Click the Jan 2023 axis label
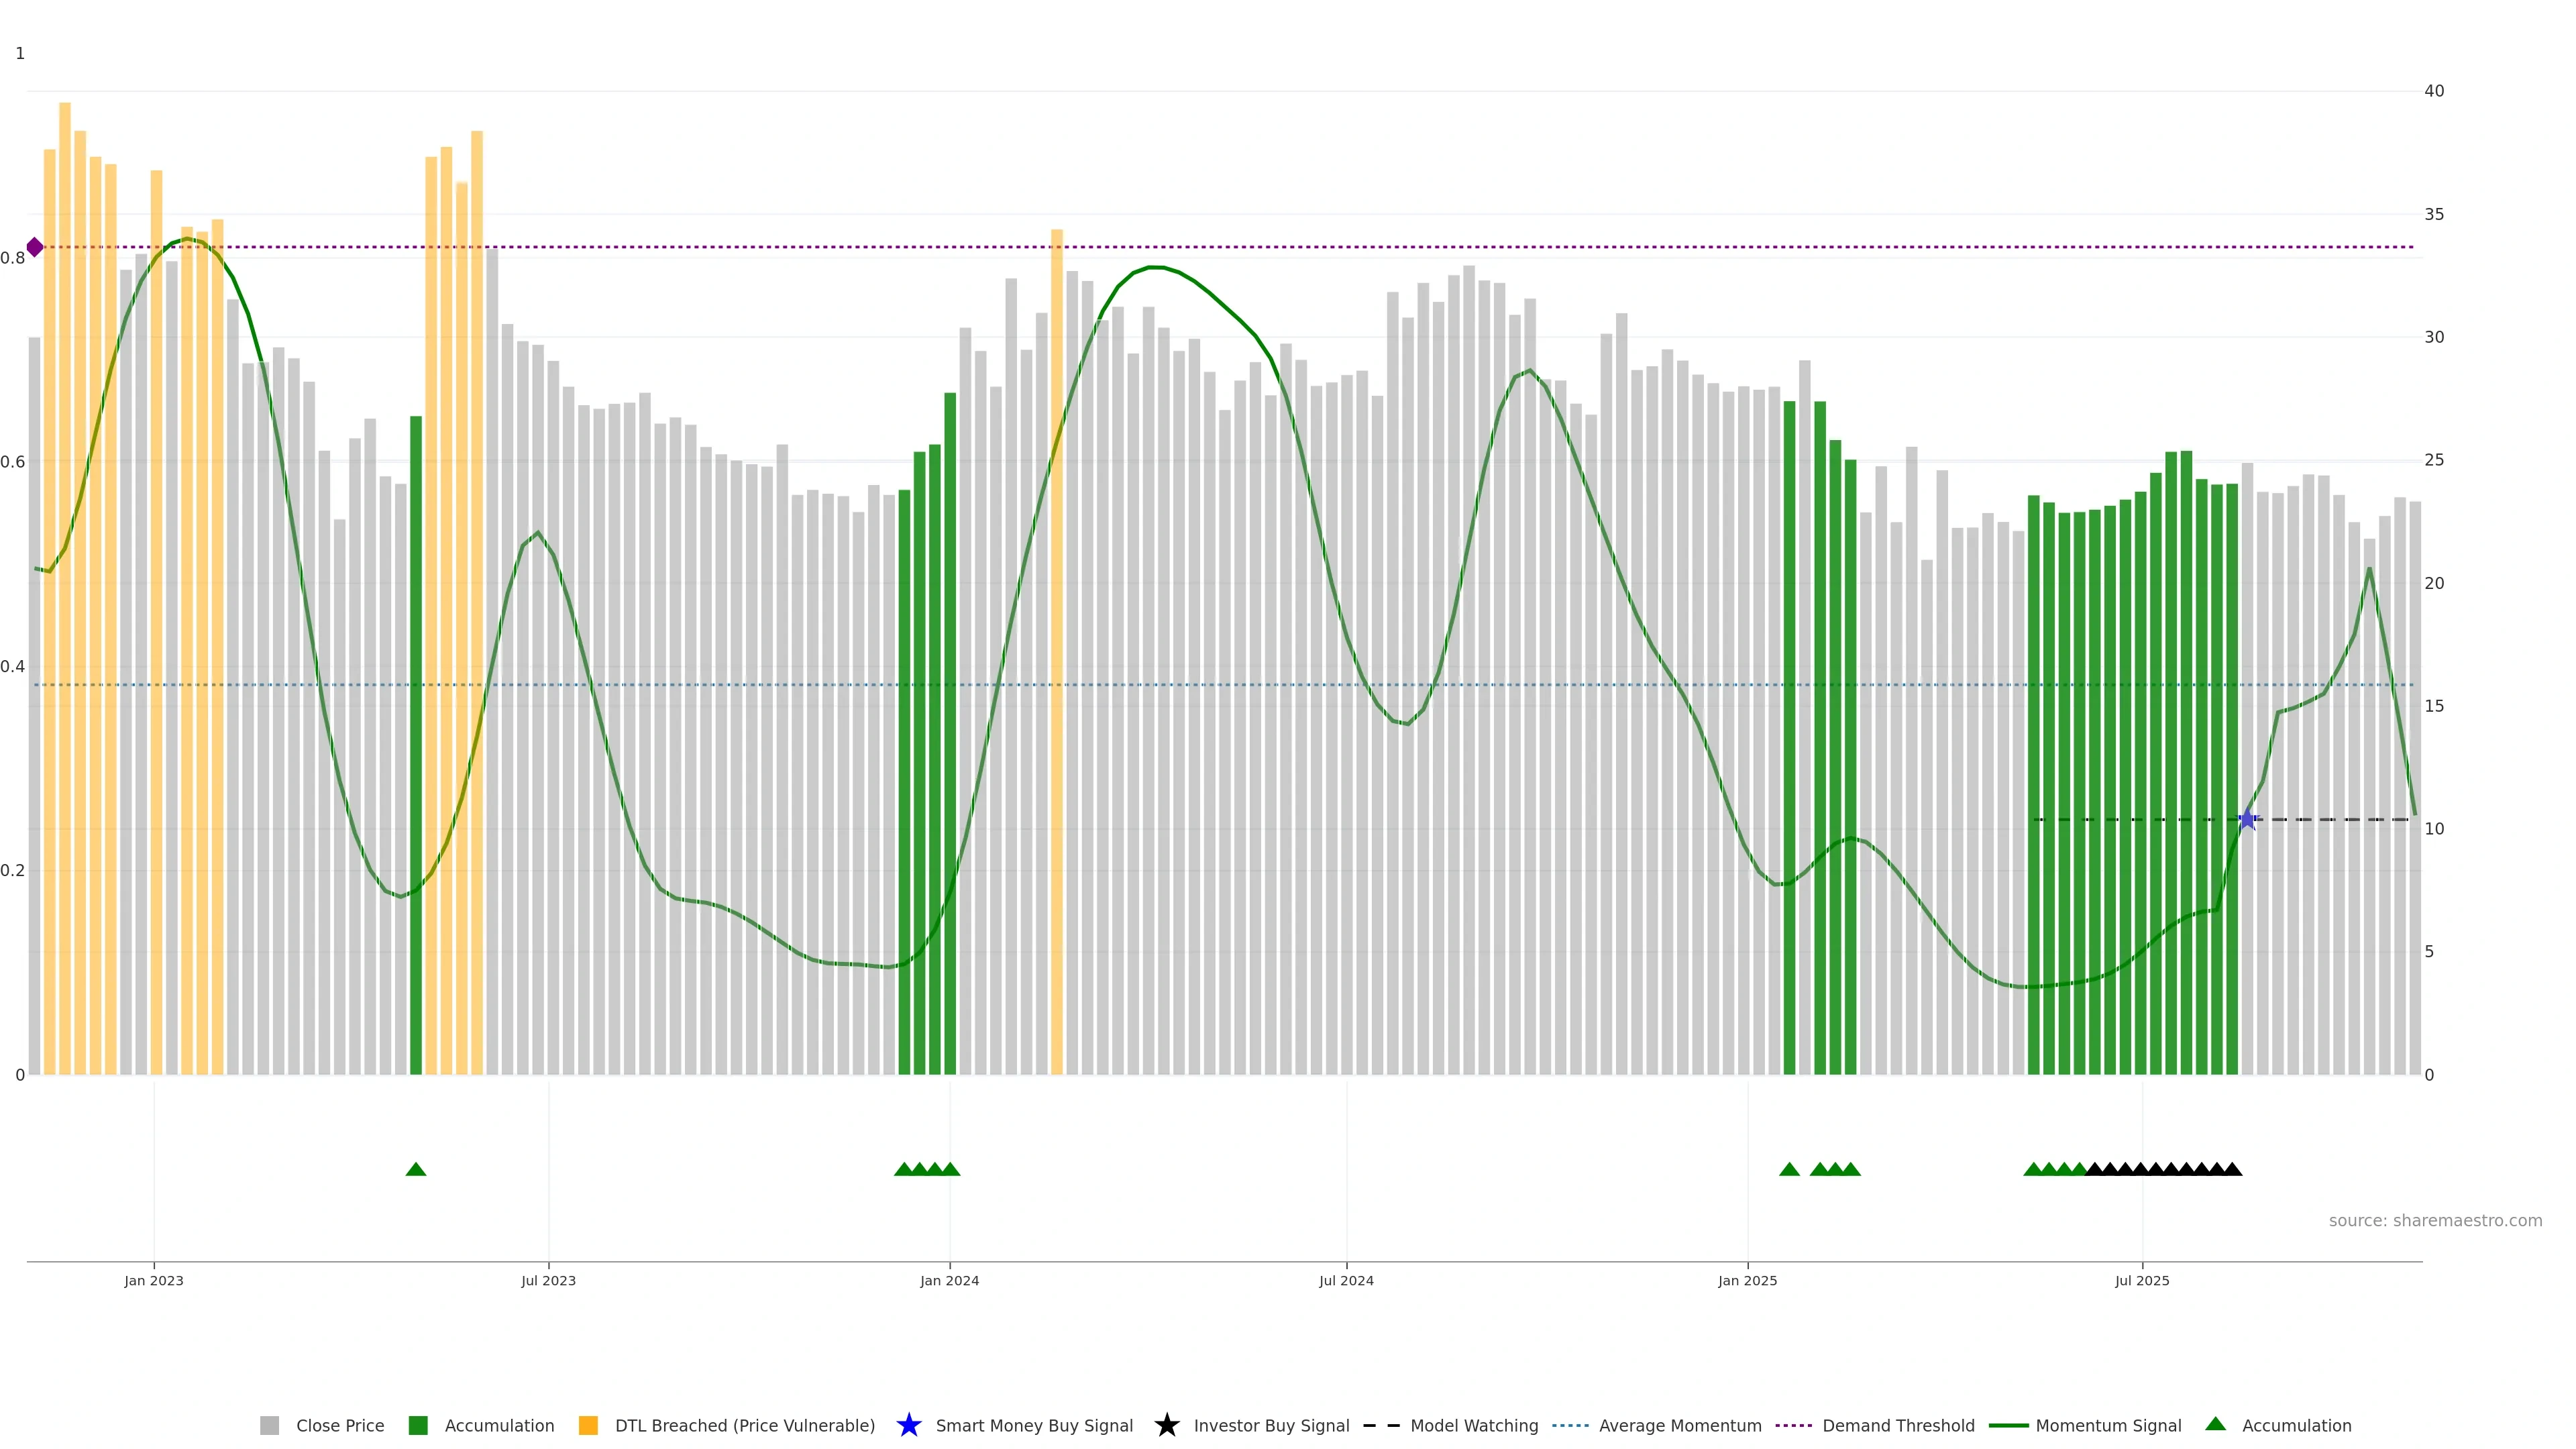The width and height of the screenshot is (2576, 1449). 154,1281
